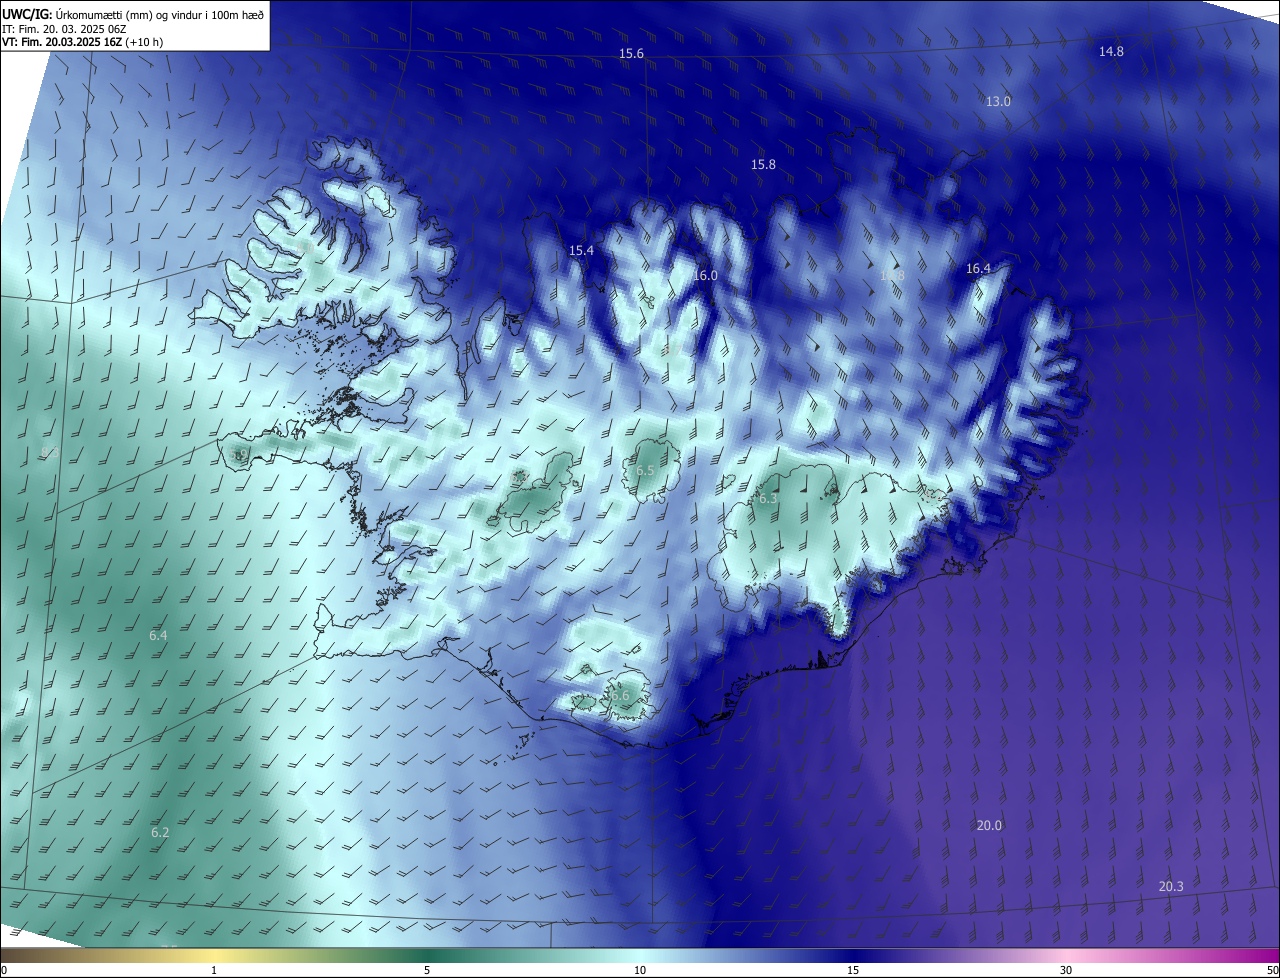1280x978 pixels.
Task: Click the initial time line 'IT: Fim. 20. 03. 2025 06Z'
Action: point(64,29)
